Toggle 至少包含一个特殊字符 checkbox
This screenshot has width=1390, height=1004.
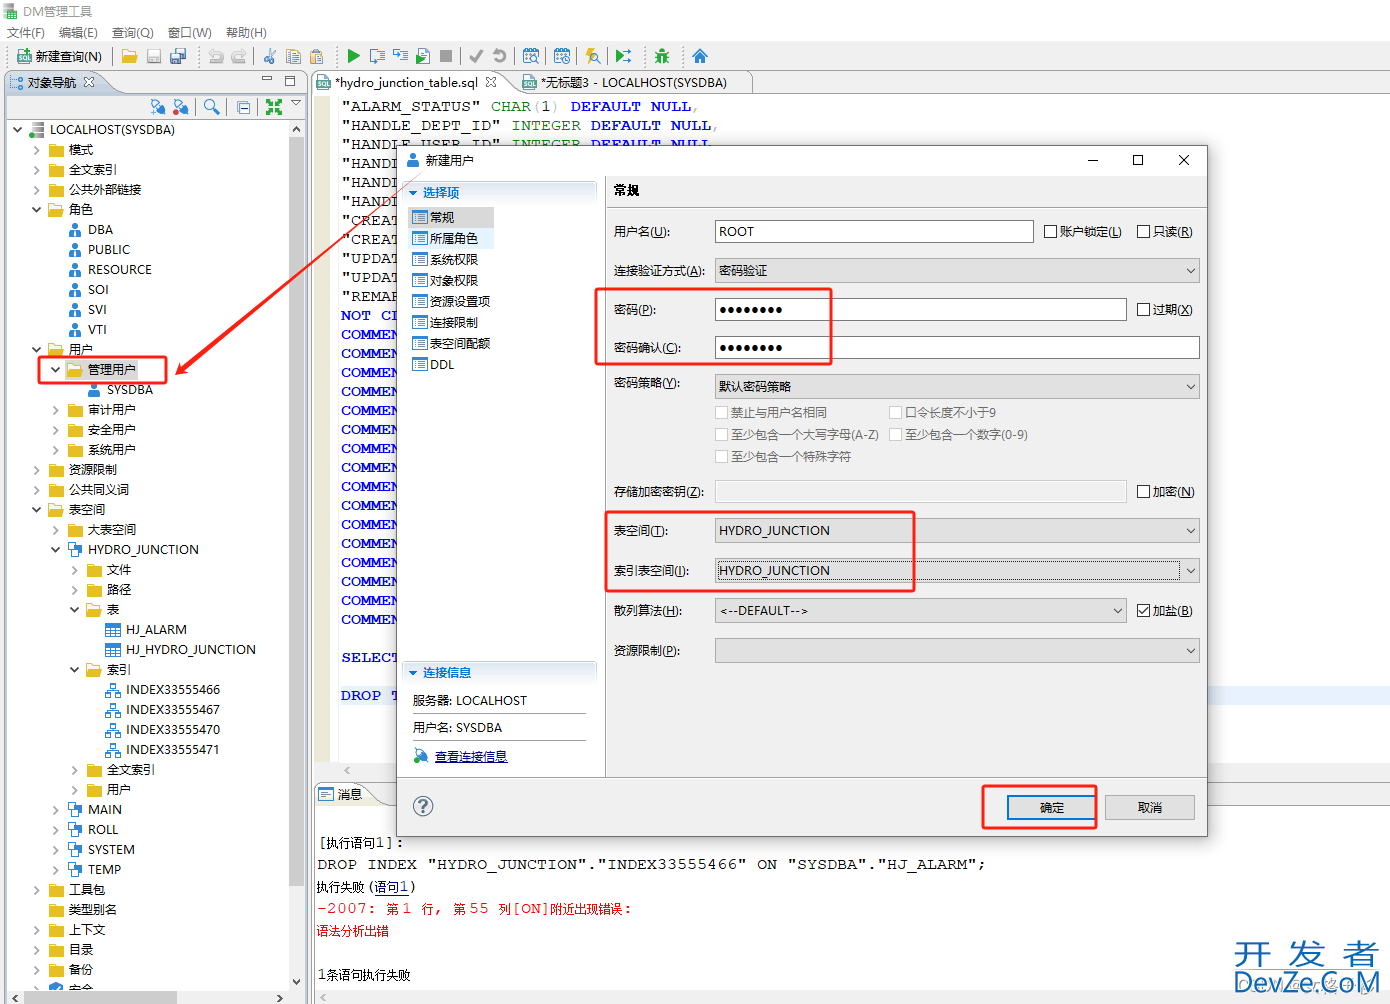point(721,456)
